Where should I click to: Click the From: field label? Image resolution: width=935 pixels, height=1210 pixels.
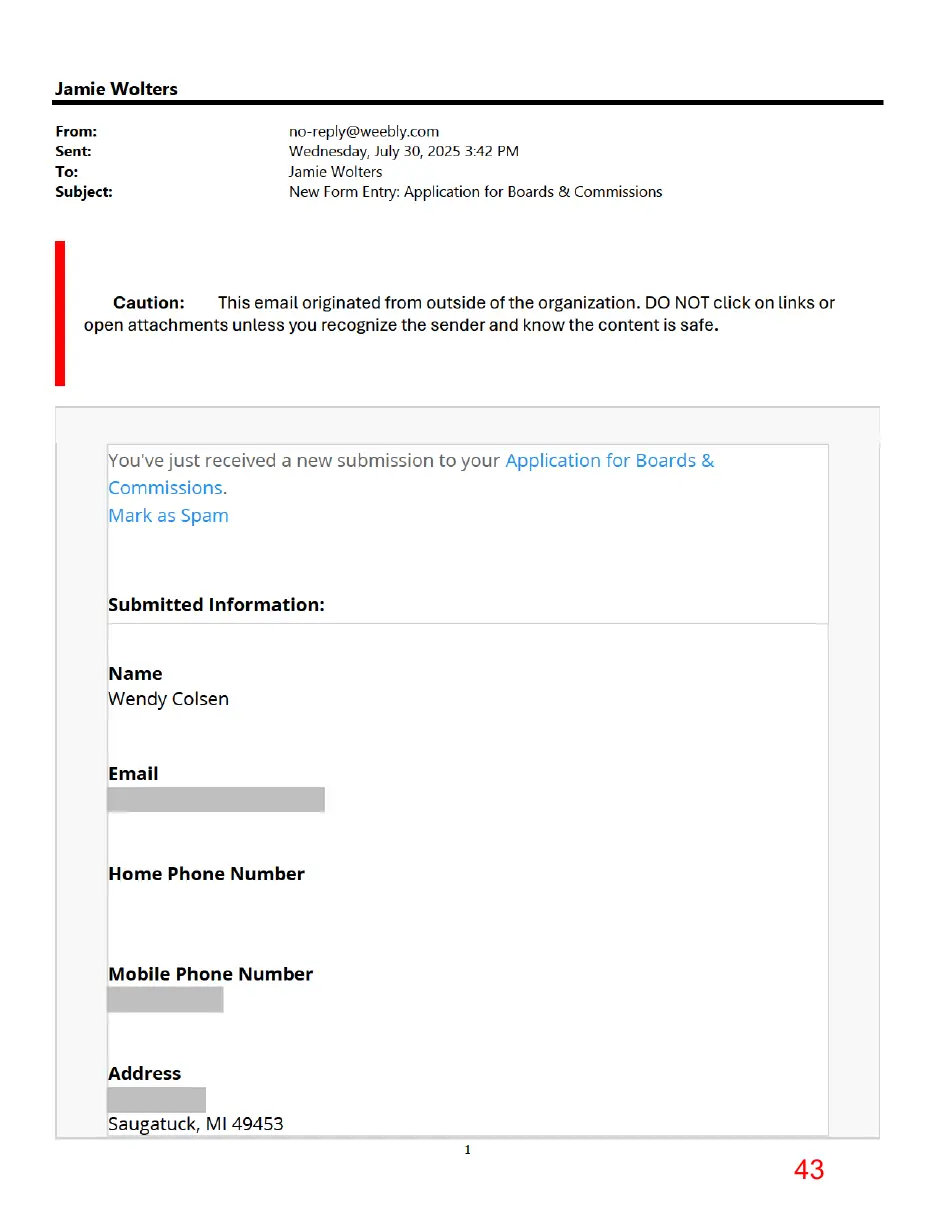pyautogui.click(x=76, y=131)
